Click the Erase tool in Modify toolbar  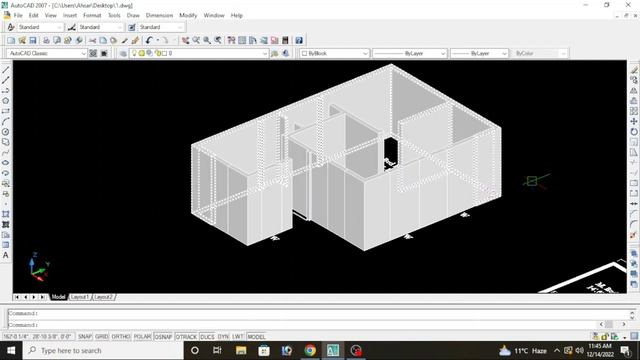[x=633, y=70]
